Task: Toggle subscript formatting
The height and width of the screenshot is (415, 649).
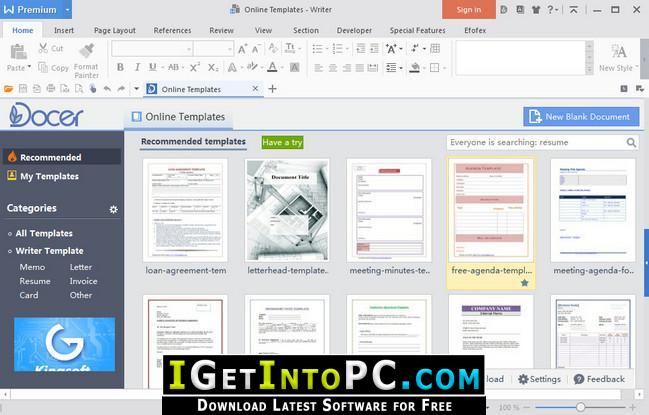Action: pos(213,67)
